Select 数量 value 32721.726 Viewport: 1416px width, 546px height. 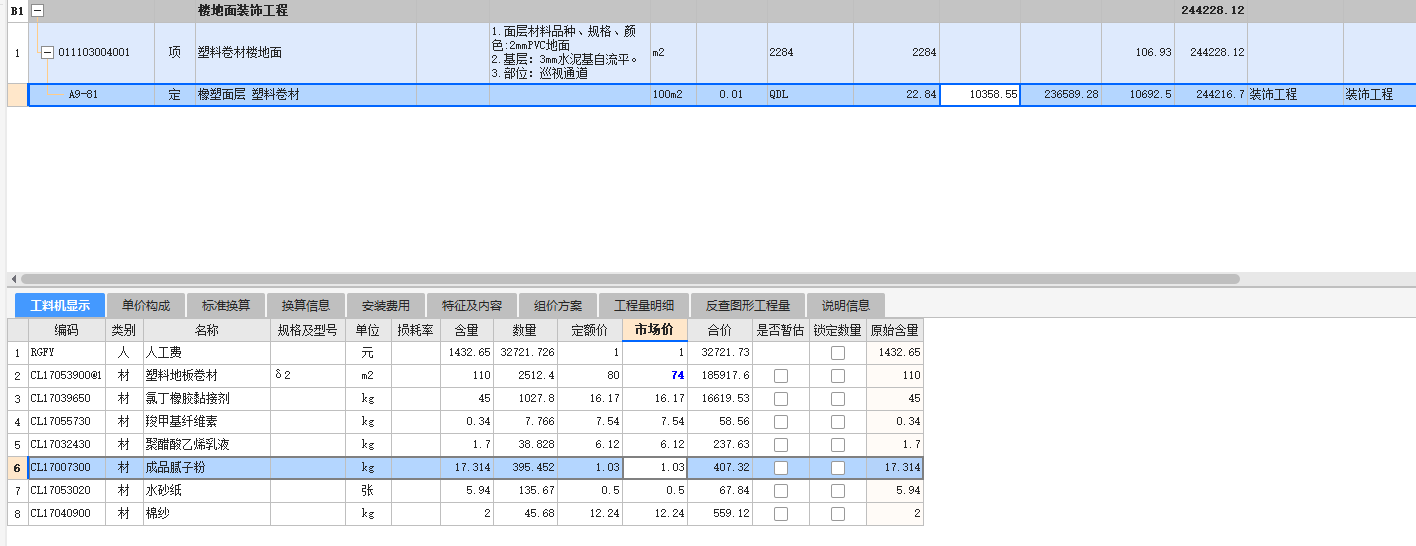(x=527, y=352)
